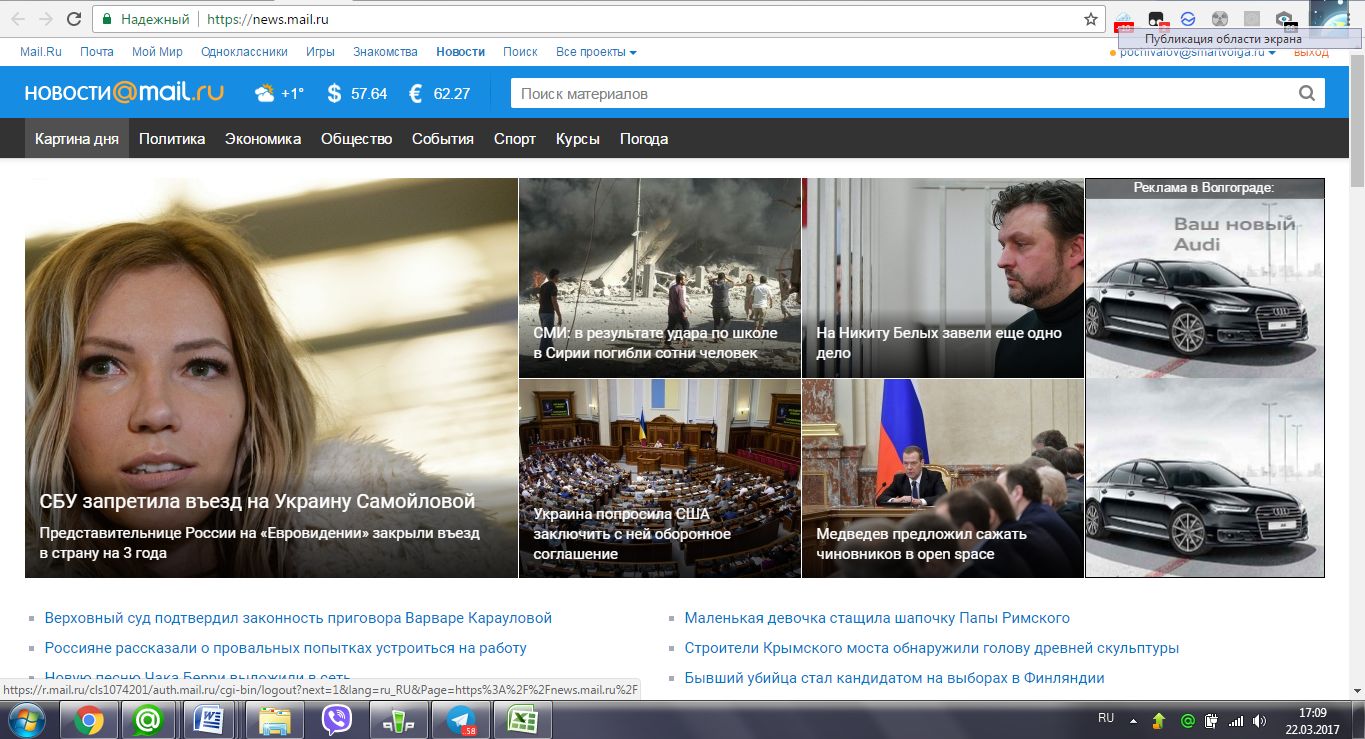
Task: Open the 'Маленькая девочка' Pope cap headline
Action: click(x=877, y=618)
